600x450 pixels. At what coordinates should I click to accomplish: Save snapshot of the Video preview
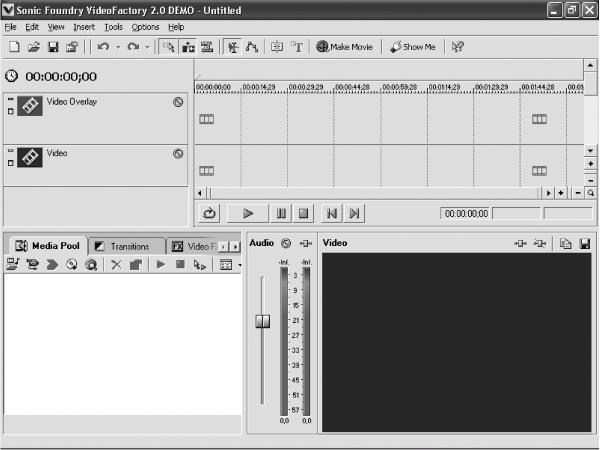point(585,243)
